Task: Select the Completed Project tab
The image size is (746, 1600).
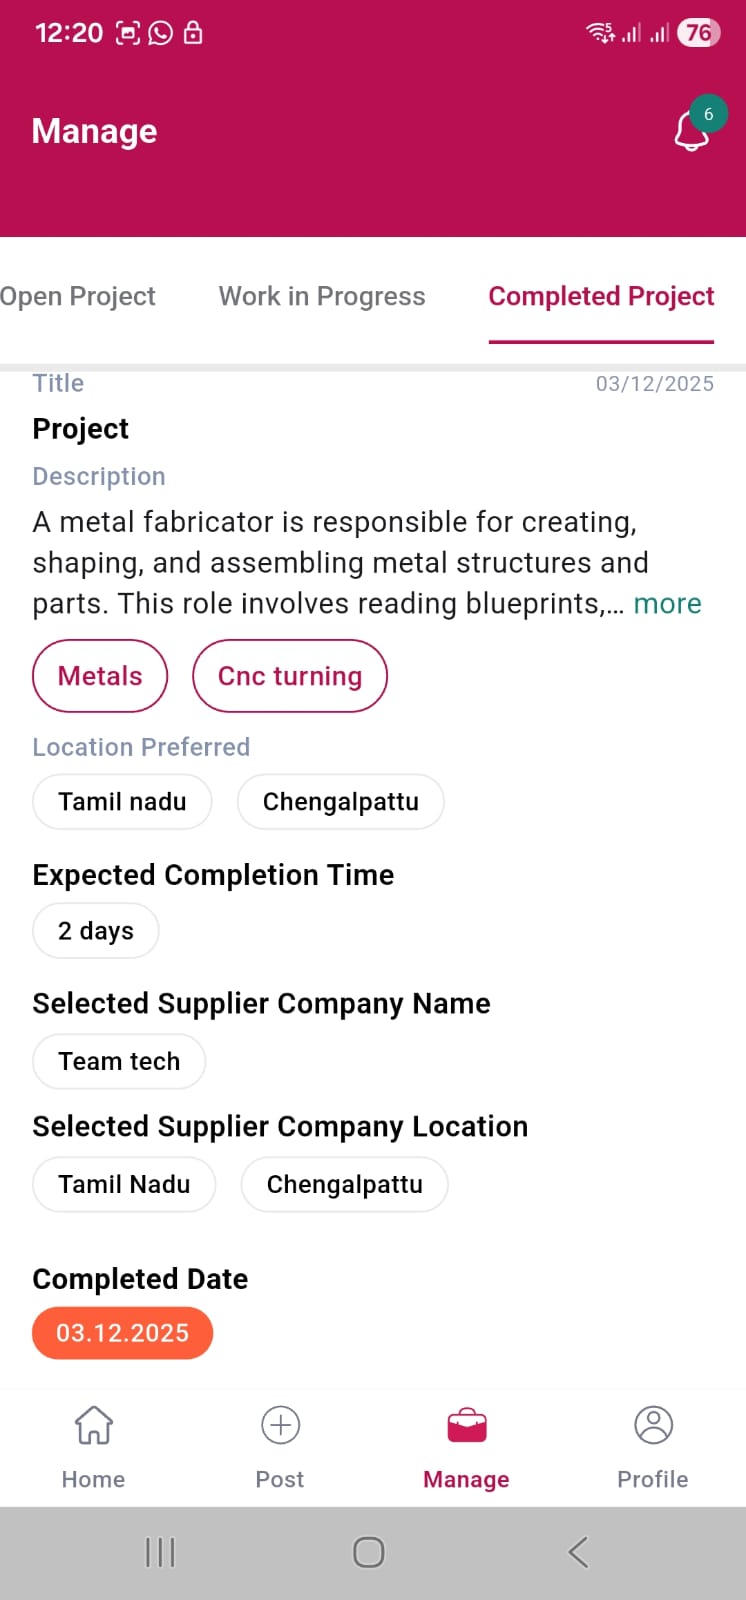Action: click(x=601, y=296)
